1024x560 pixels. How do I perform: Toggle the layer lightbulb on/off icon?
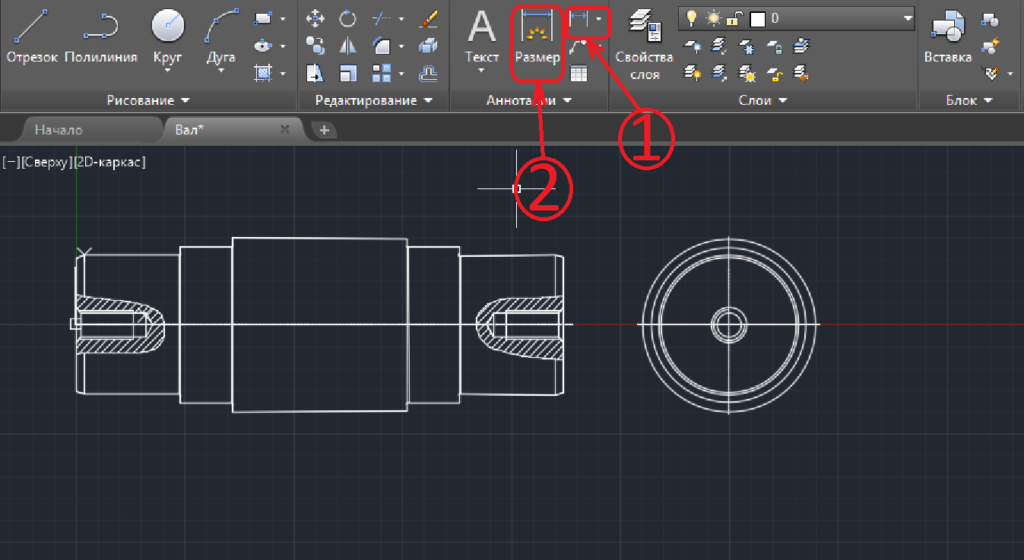[690, 18]
